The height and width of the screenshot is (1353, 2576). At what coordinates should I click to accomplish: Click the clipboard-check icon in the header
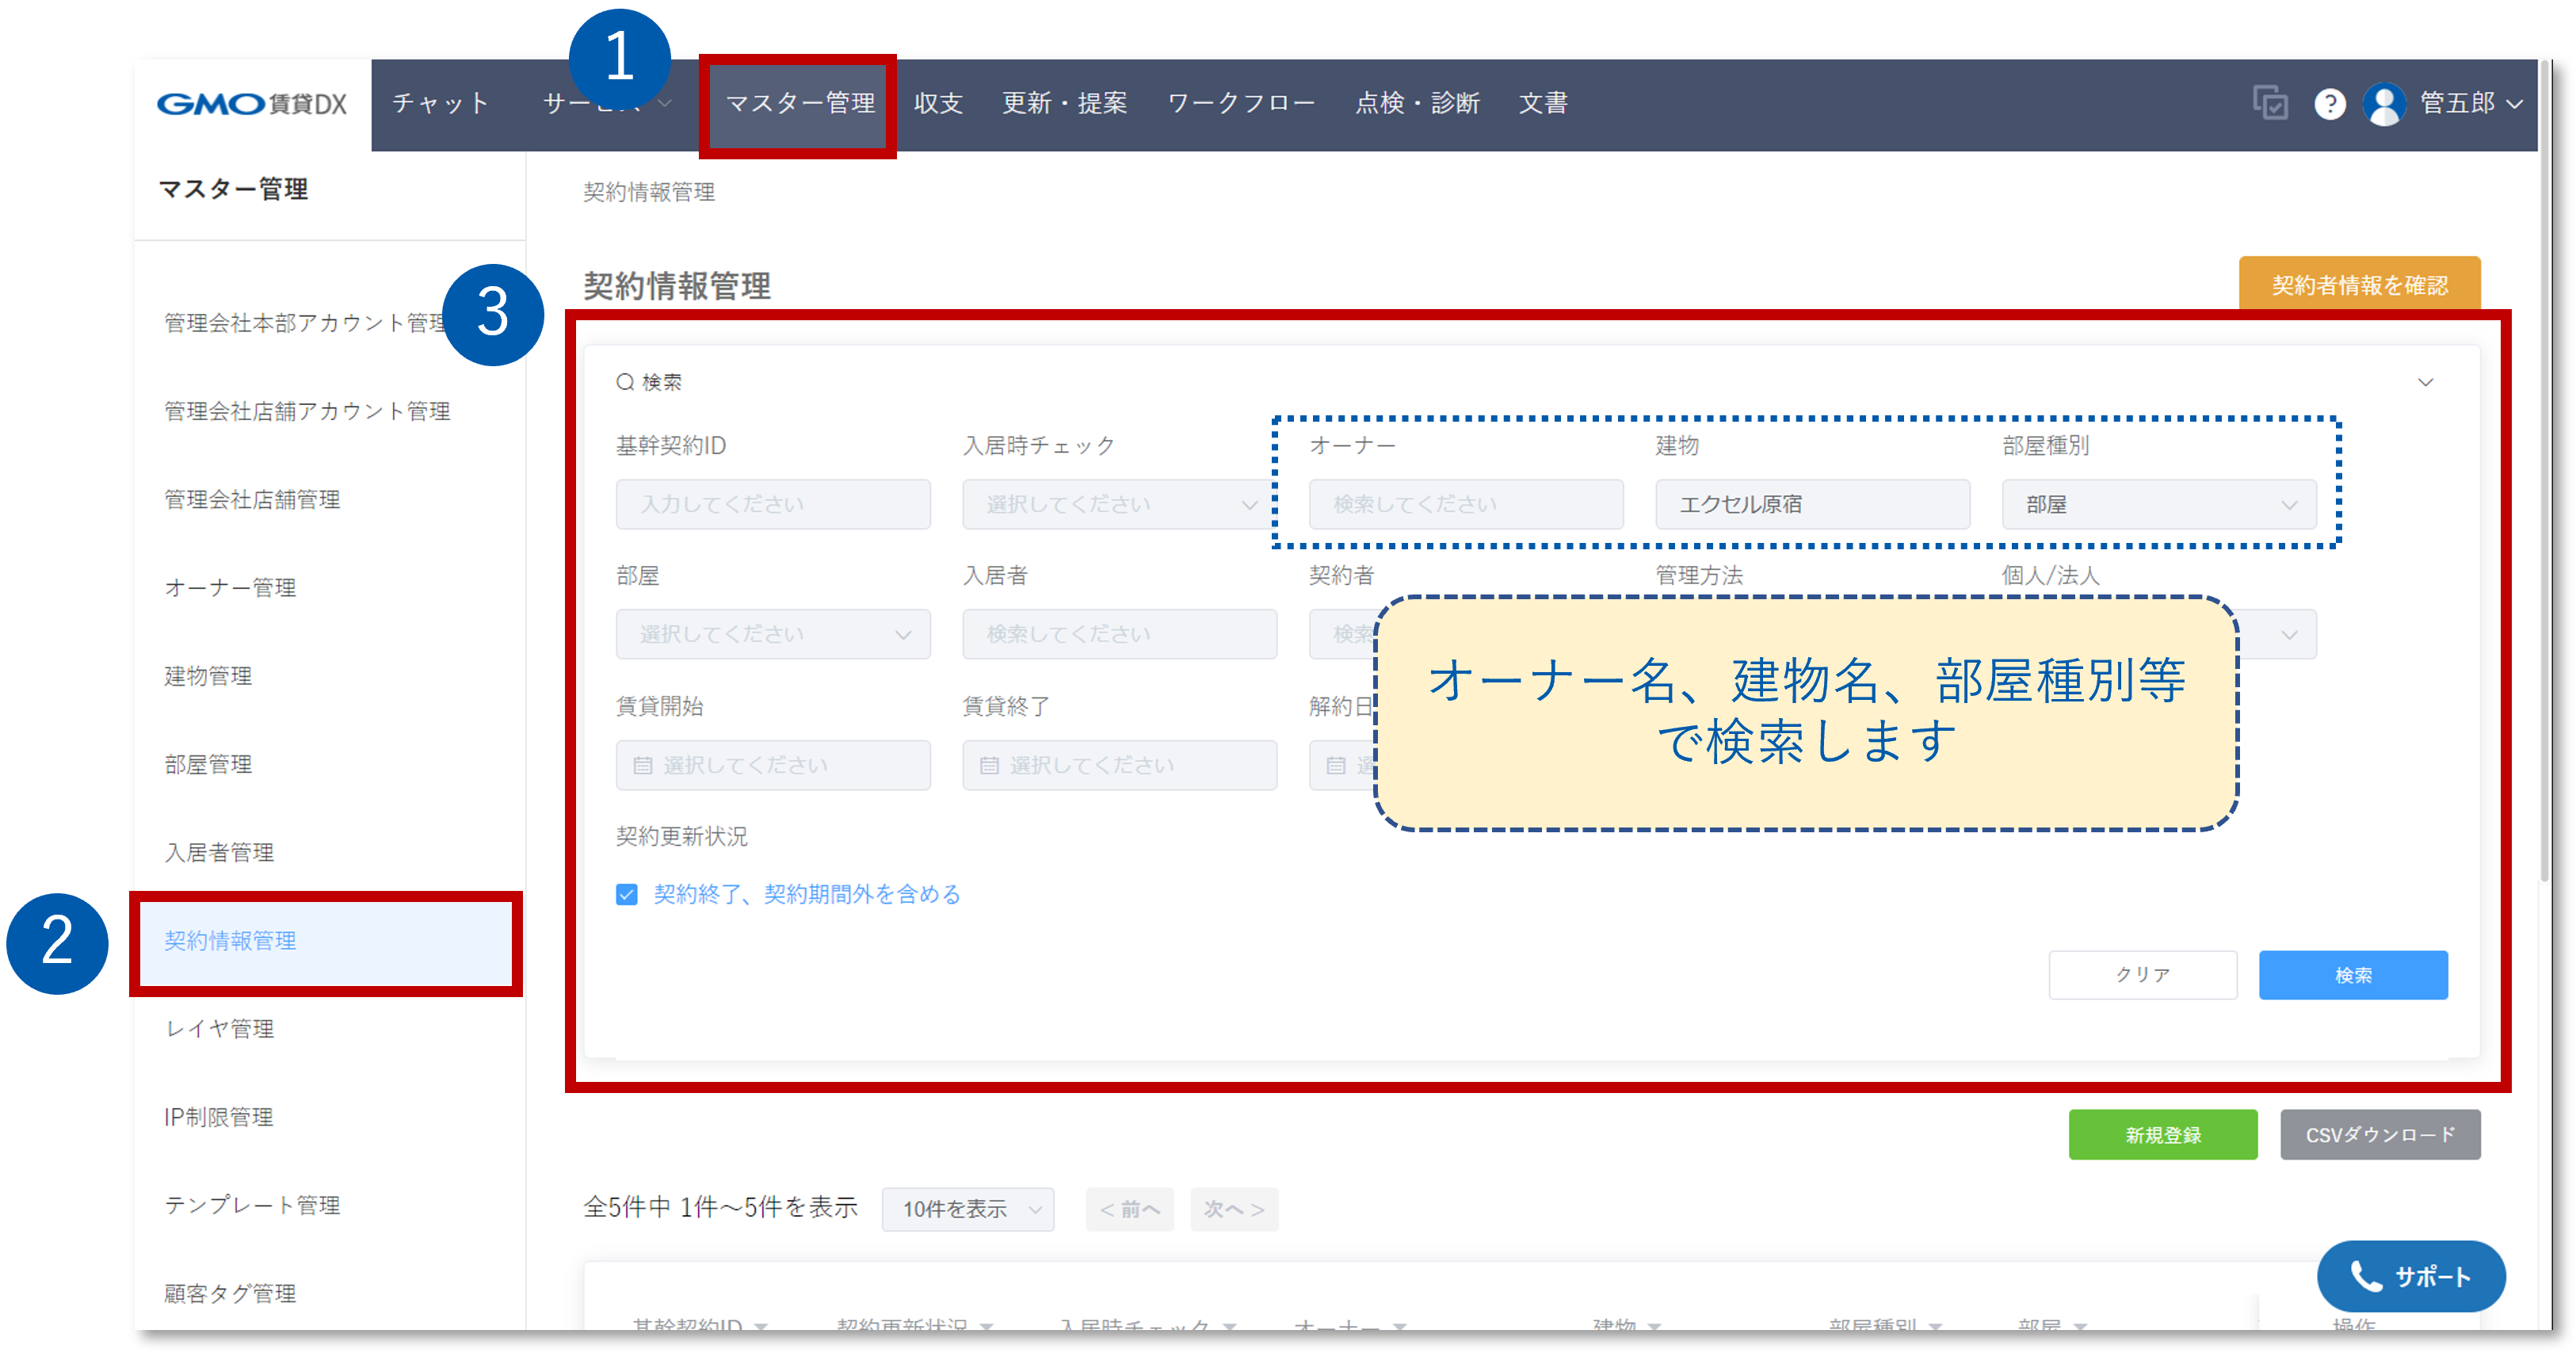point(2270,103)
